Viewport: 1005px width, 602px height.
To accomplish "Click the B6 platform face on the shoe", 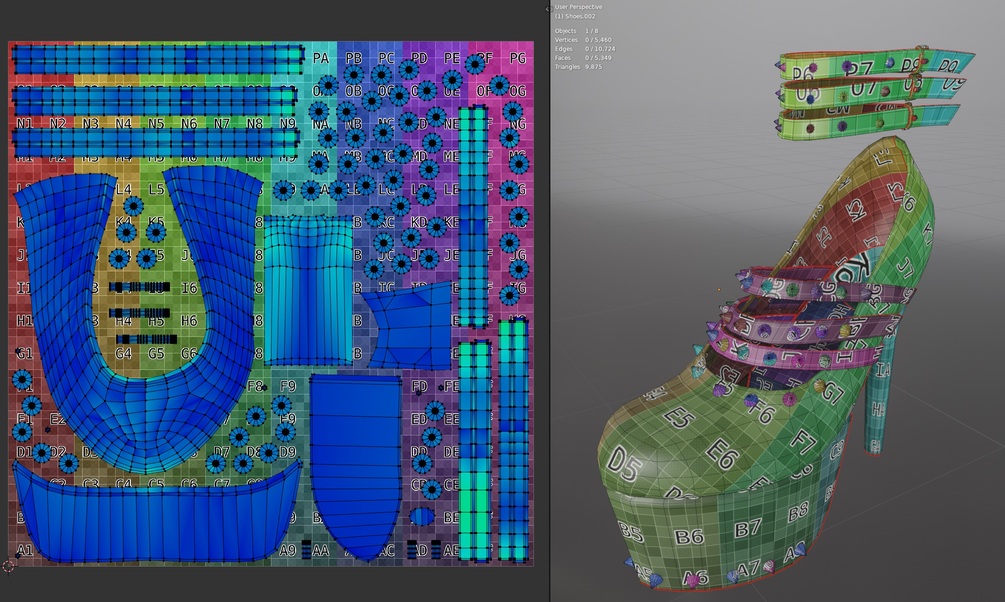I will click(x=690, y=536).
